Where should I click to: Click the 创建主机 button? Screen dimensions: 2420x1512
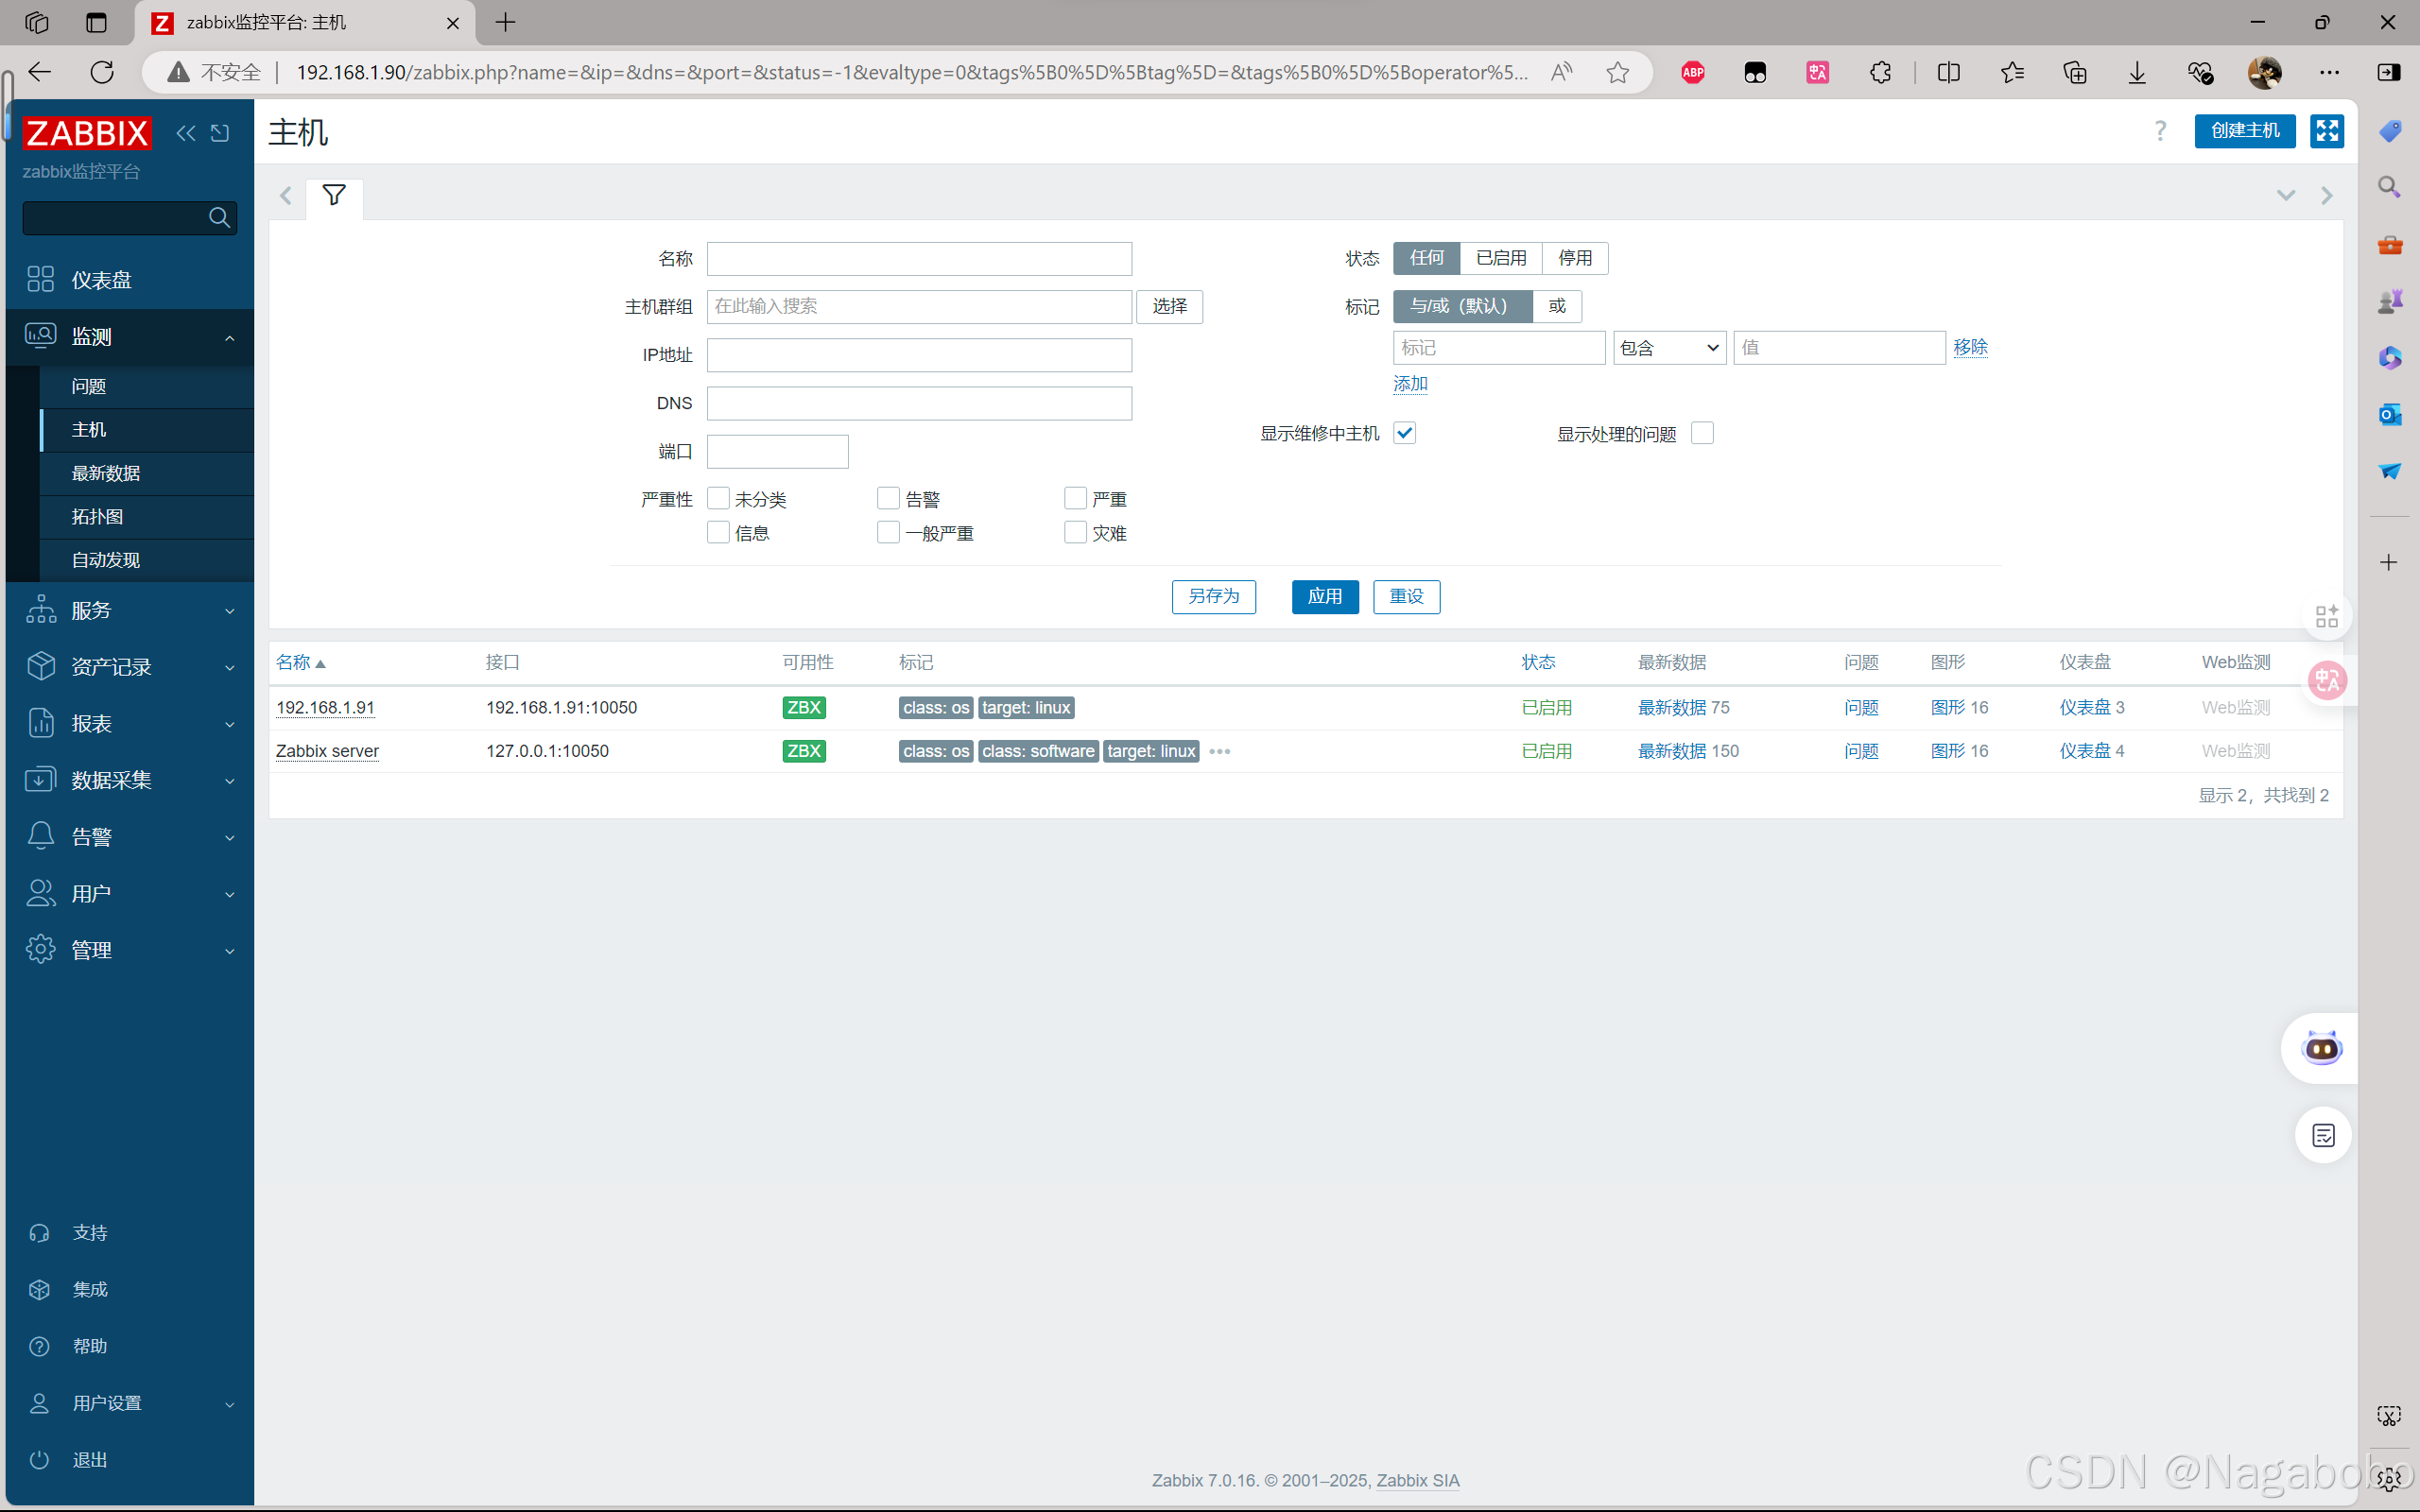pyautogui.click(x=2244, y=131)
